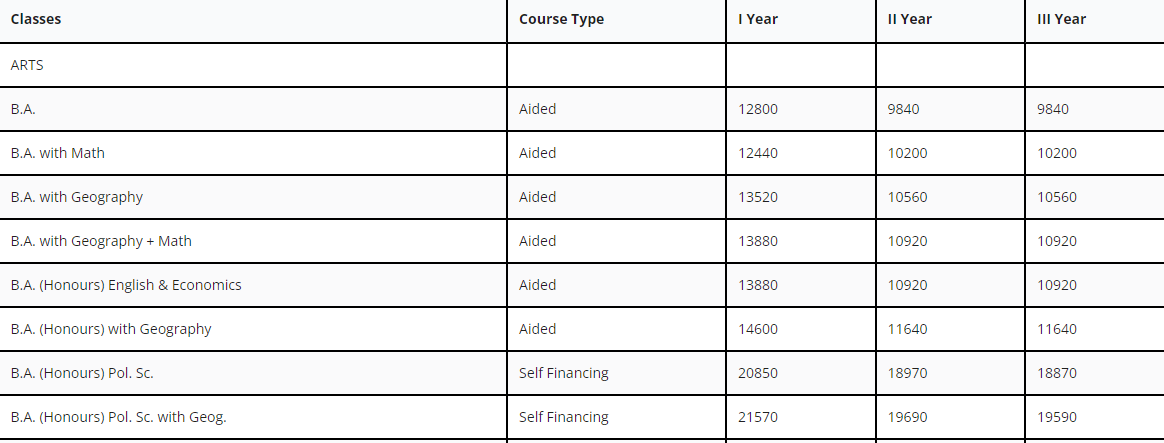1164x443 pixels.
Task: Select B.A. (Honours) Pol. Sc. with Geog.
Action: point(119,417)
